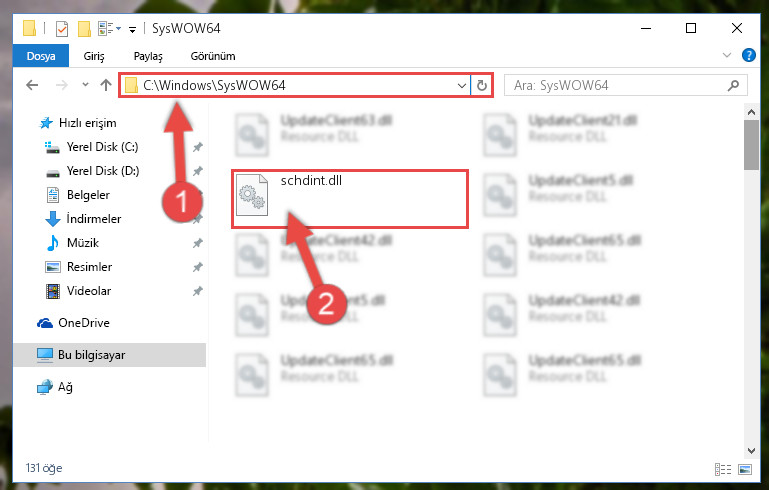The height and width of the screenshot is (490, 769).
Task: Customize quick access toolbar dropdown
Action: [x=132, y=30]
